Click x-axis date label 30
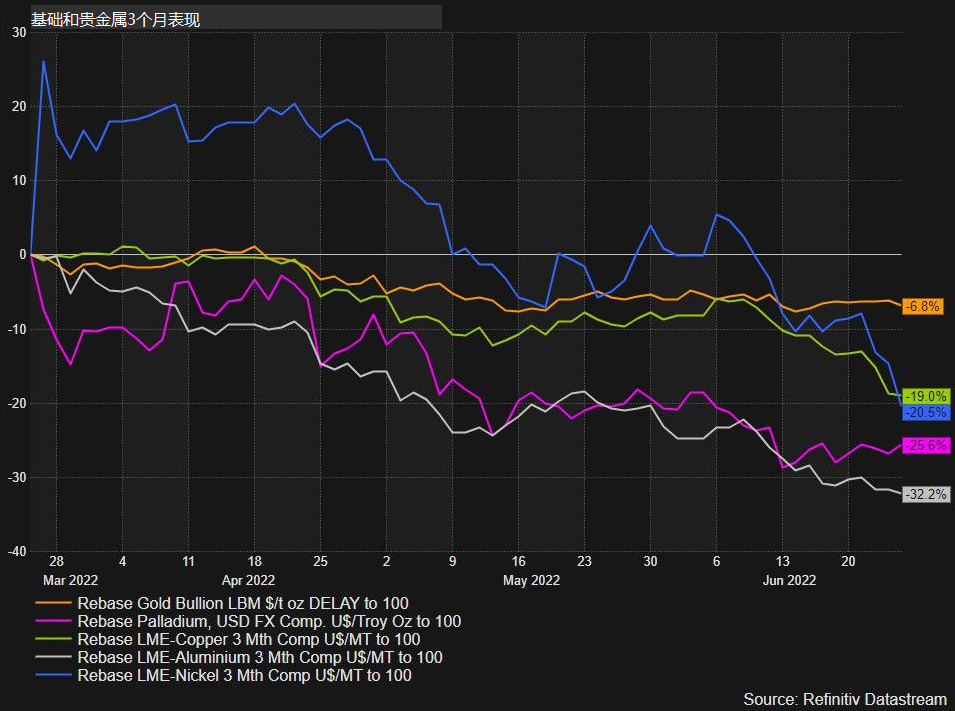This screenshot has width=955, height=711. coord(650,561)
